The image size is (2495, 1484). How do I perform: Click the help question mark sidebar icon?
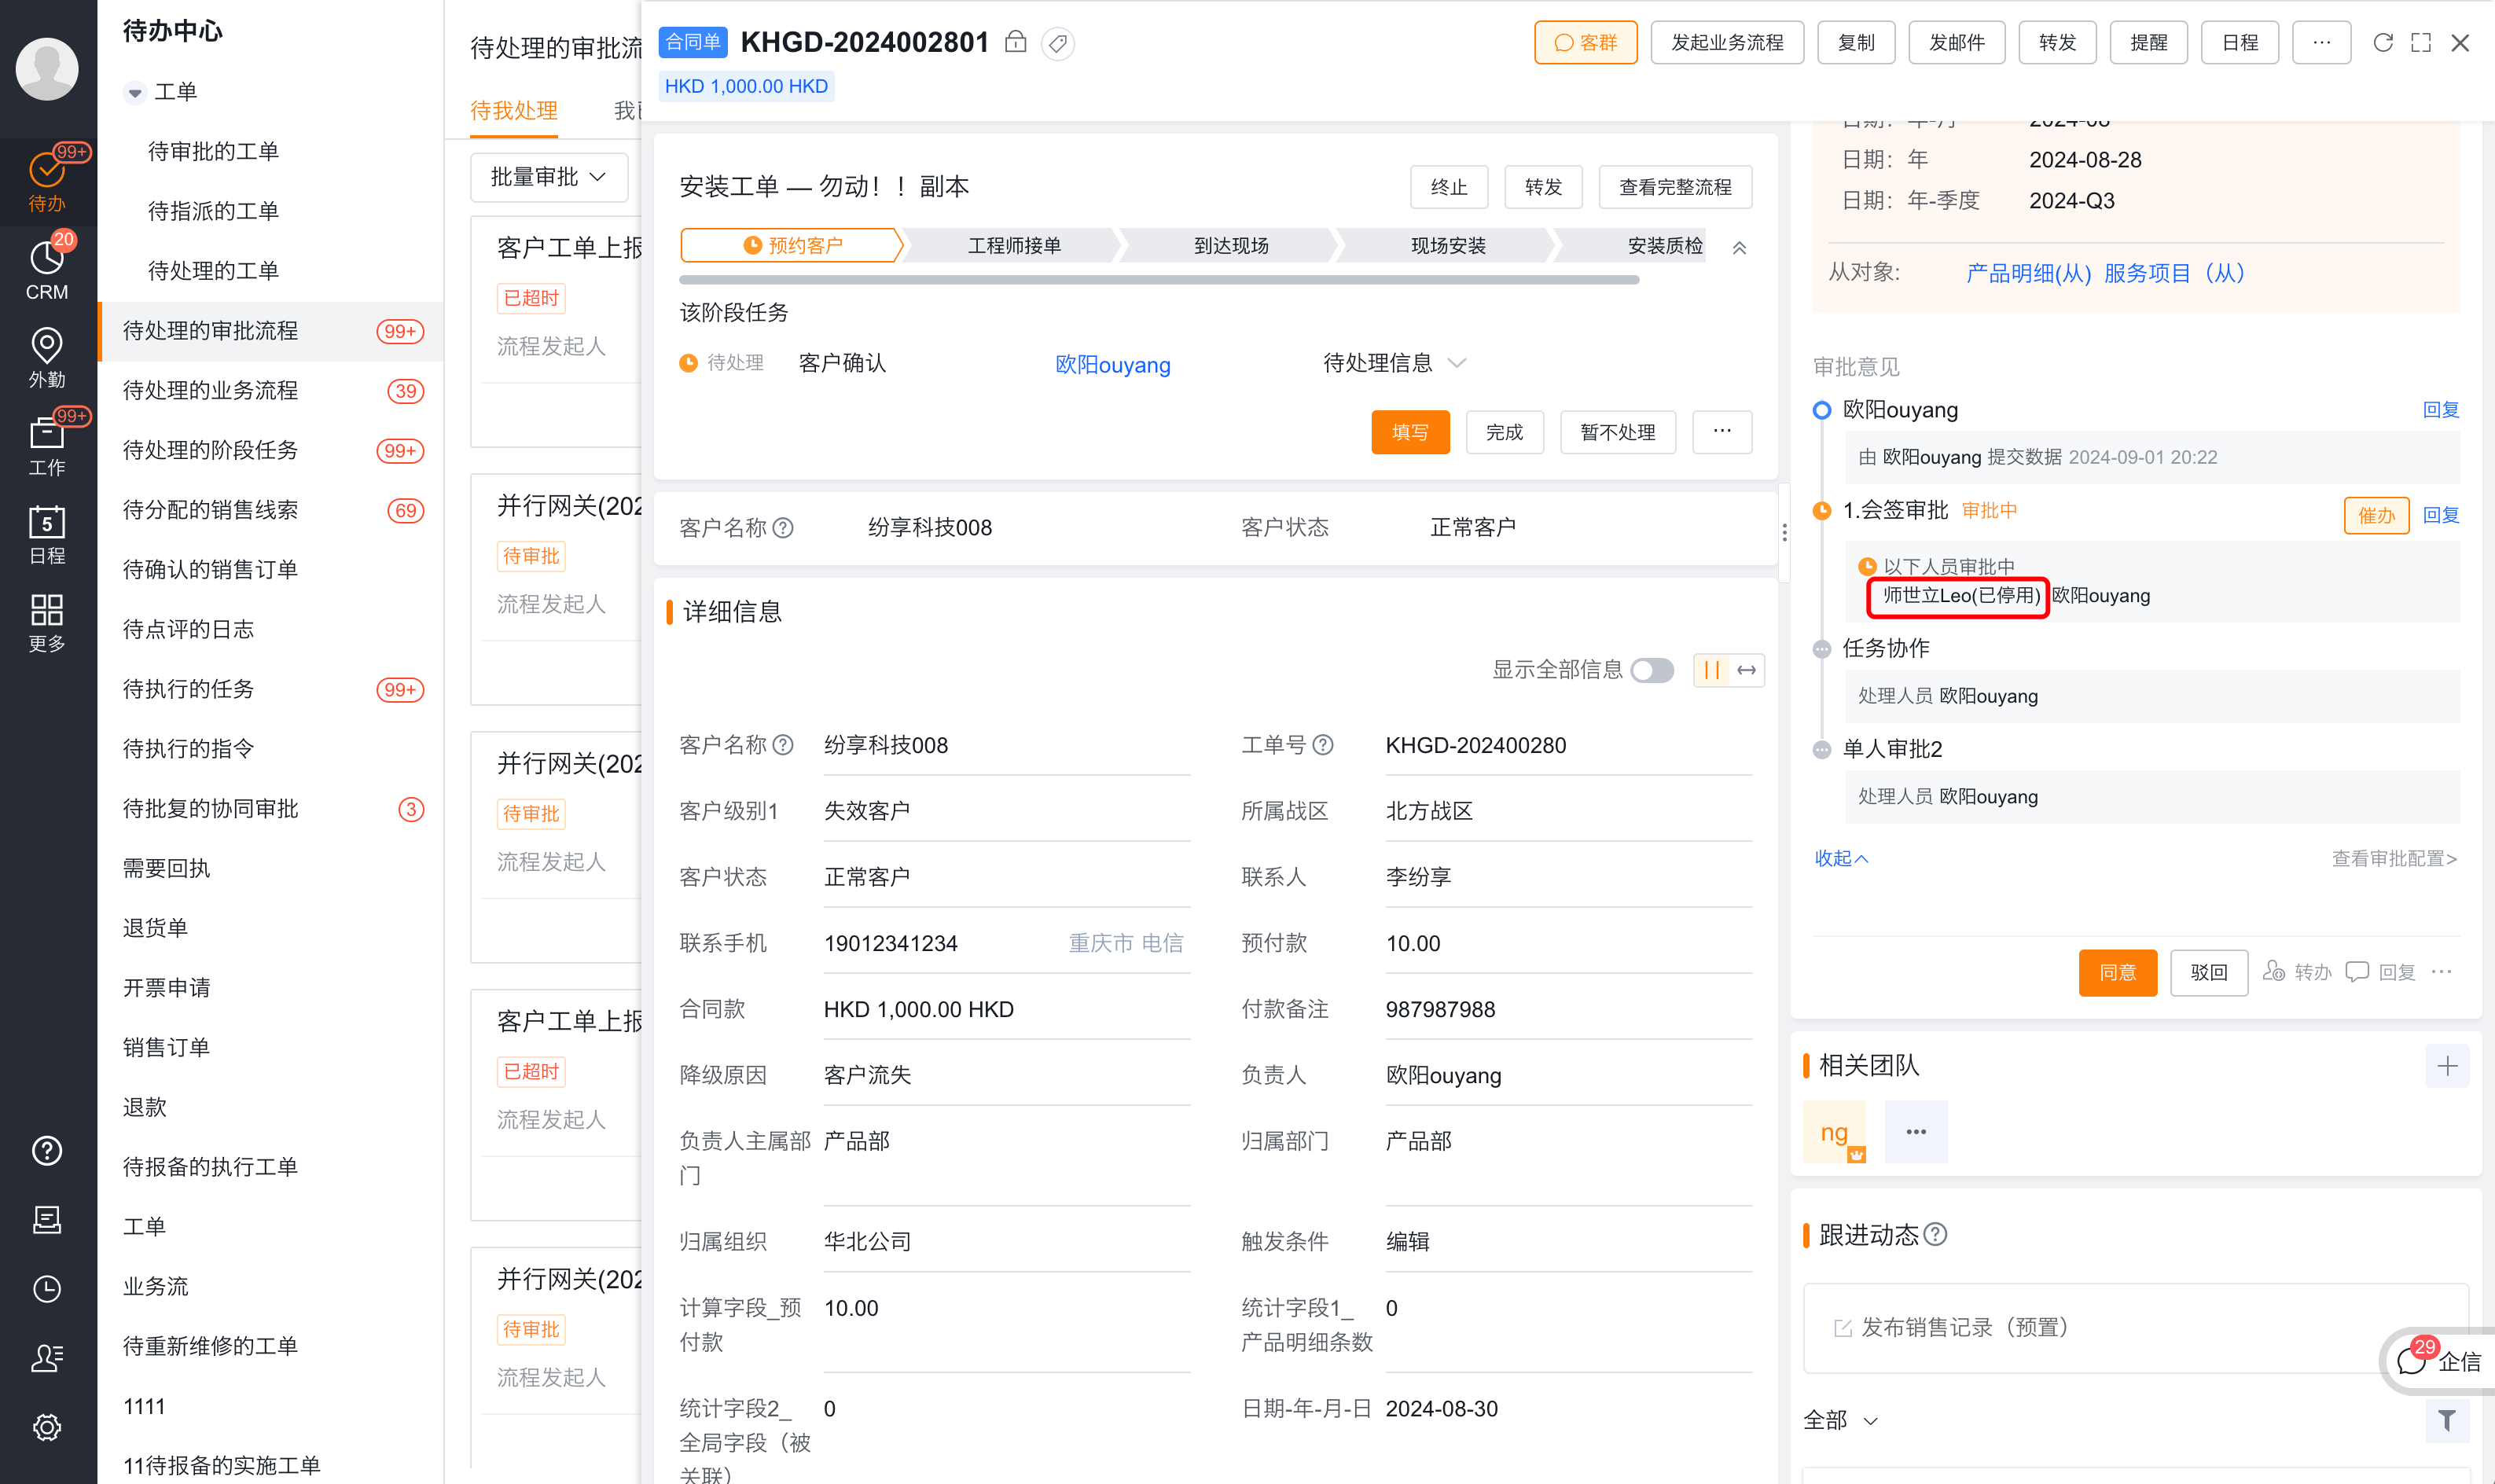[47, 1151]
